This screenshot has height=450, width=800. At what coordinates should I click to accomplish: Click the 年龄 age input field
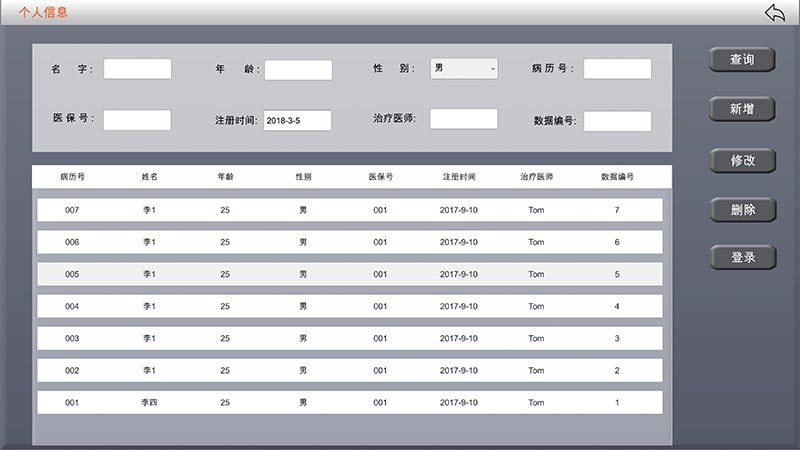tap(298, 70)
